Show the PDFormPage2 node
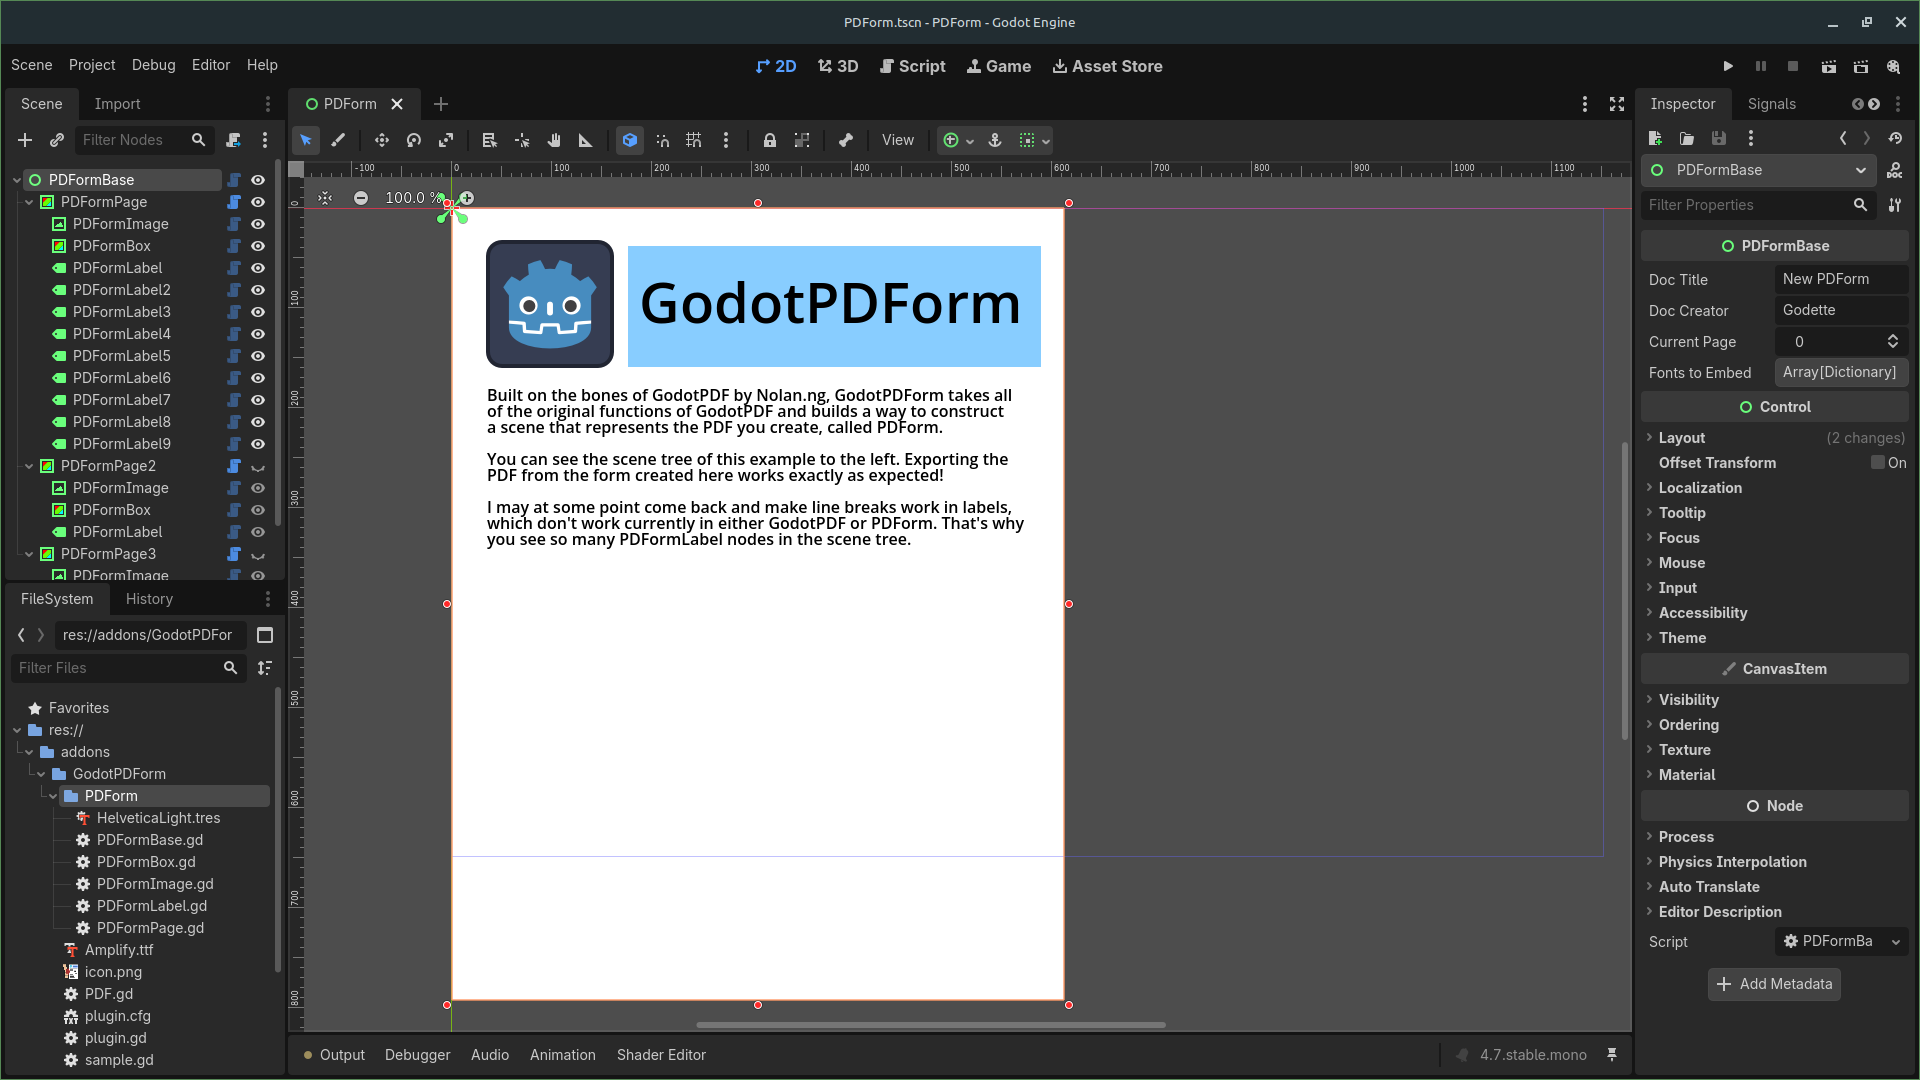Screen dimensions: 1920x1080 (x=258, y=466)
